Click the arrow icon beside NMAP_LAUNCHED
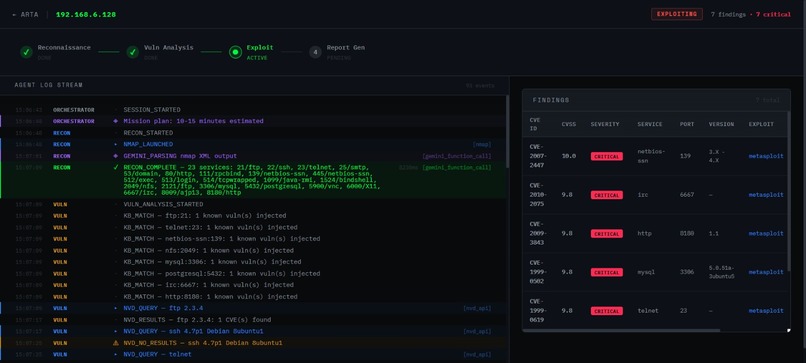This screenshot has height=363, width=806. 115,144
